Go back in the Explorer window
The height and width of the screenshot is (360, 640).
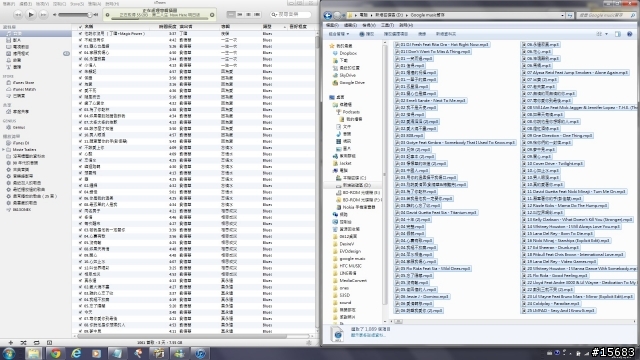coord(327,16)
